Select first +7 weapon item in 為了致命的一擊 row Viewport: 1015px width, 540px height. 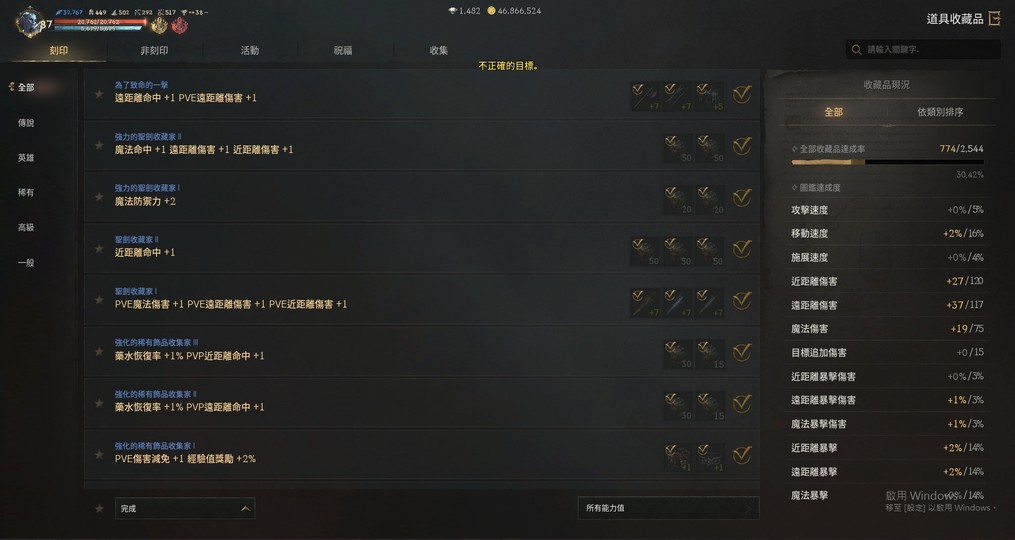(645, 96)
